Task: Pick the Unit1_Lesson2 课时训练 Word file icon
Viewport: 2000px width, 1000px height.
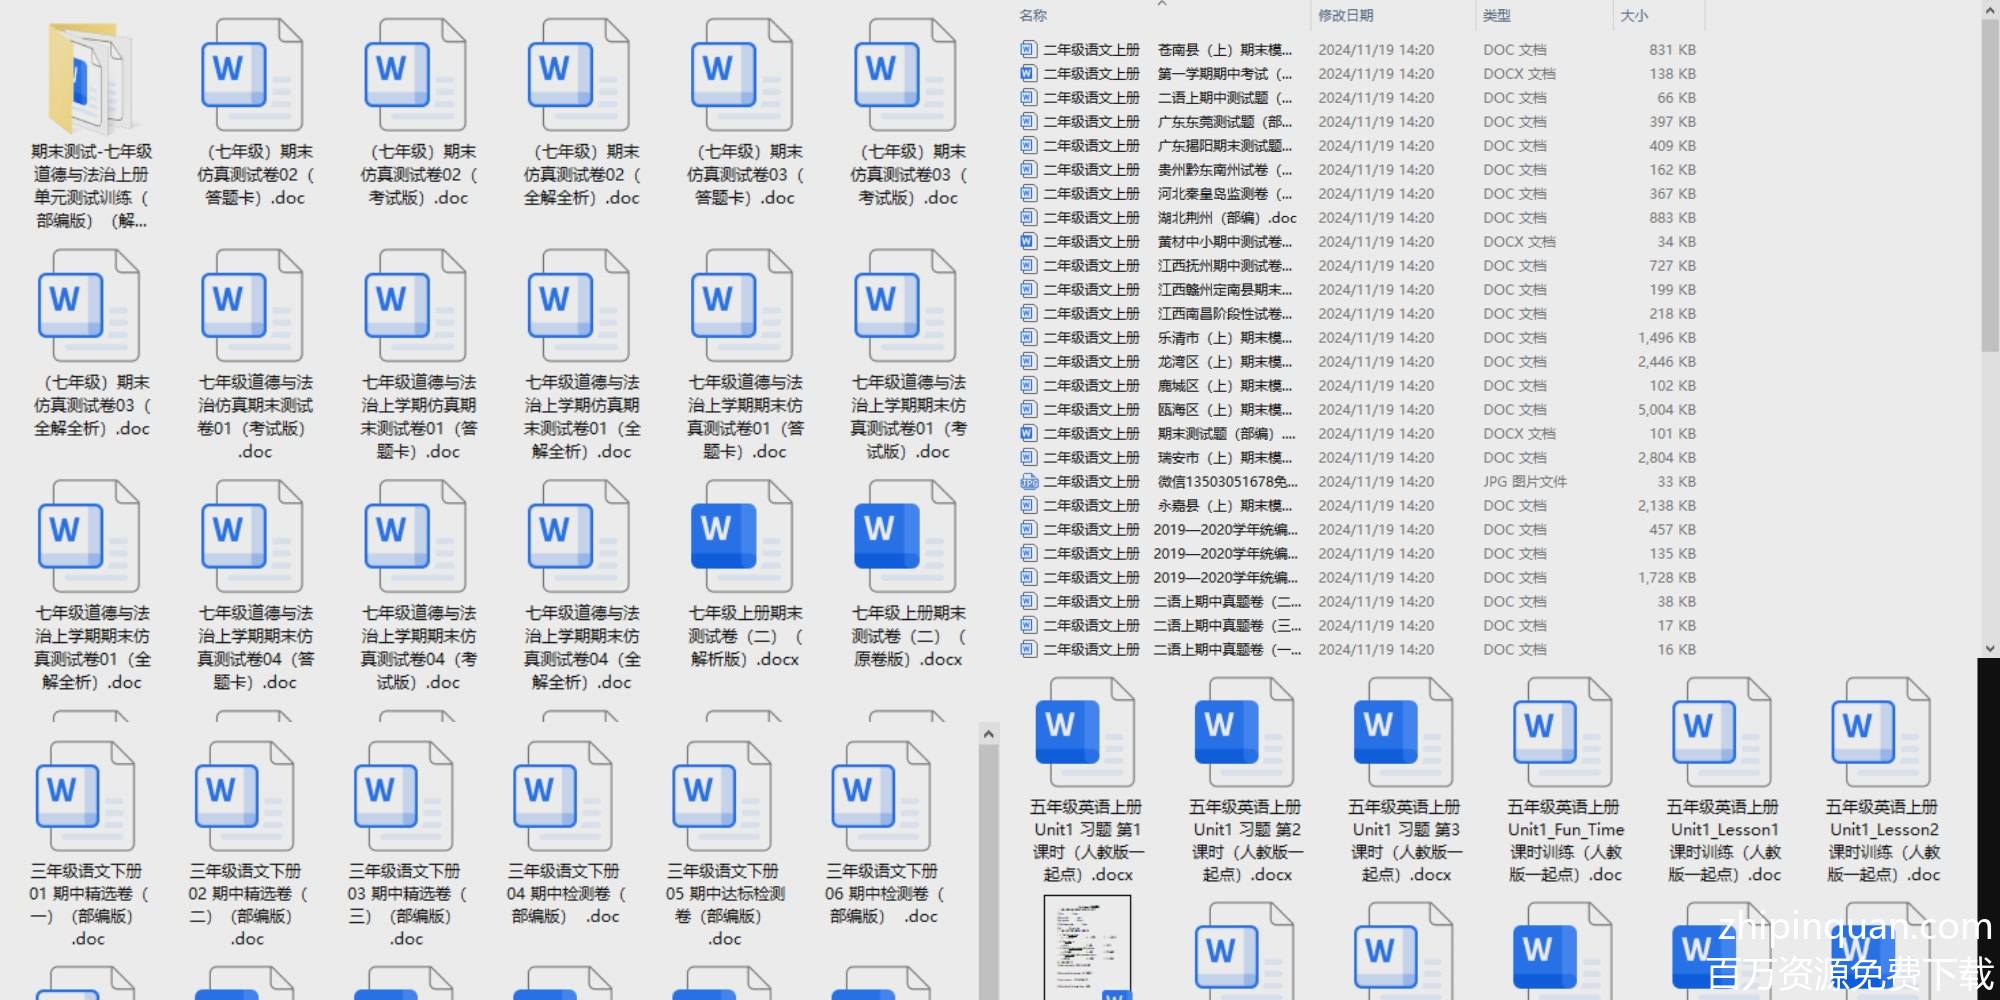Action: coord(1880,733)
